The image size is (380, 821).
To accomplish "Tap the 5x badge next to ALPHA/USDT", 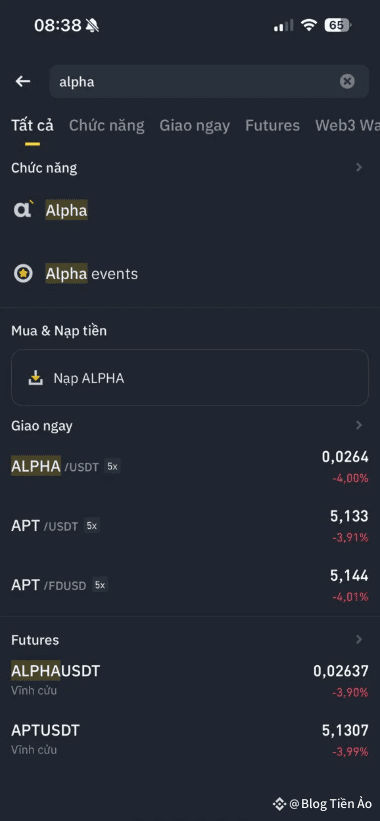I will pos(113,467).
